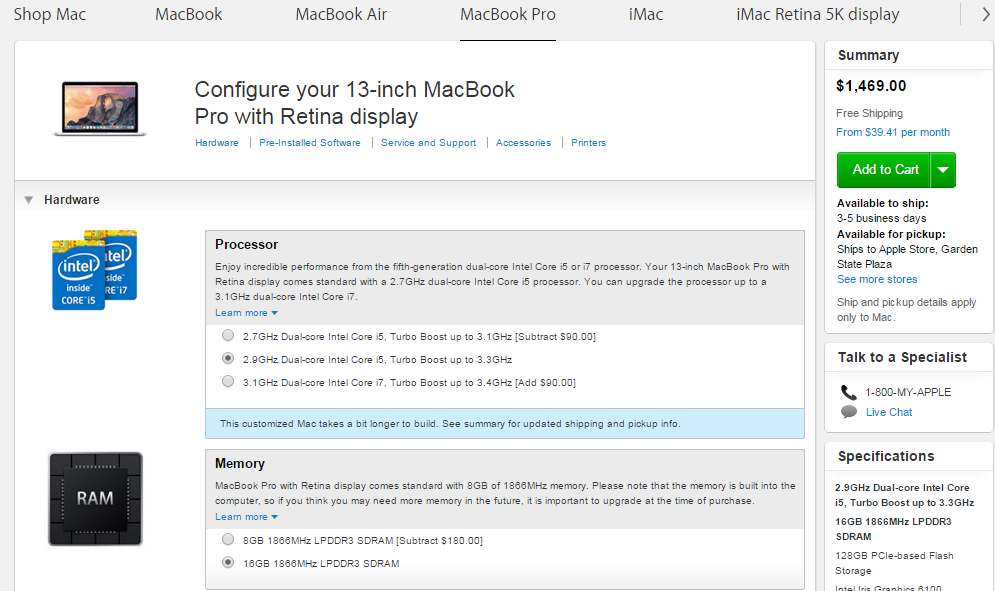This screenshot has width=995, height=591.
Task: Click the Talk to a Specialist heading
Action: point(902,357)
